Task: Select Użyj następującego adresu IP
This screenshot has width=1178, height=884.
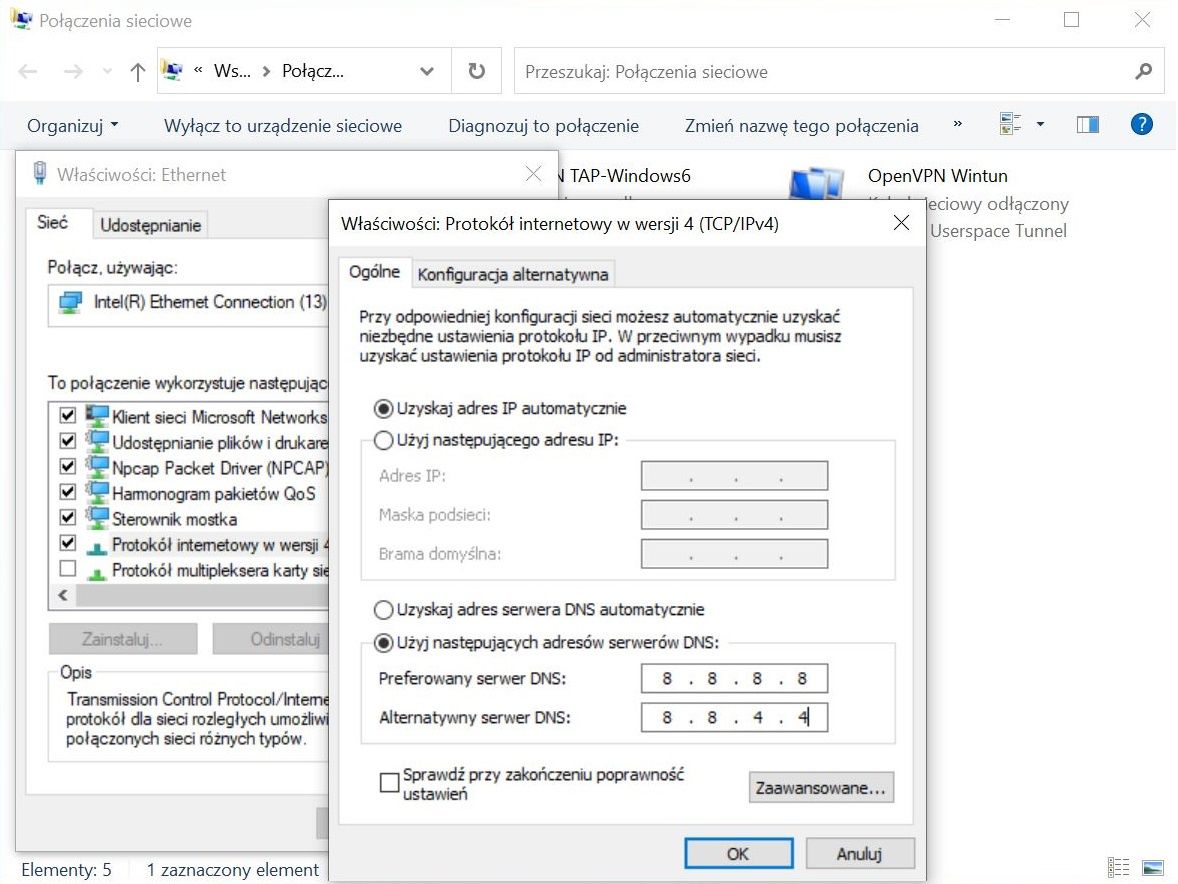Action: point(383,440)
